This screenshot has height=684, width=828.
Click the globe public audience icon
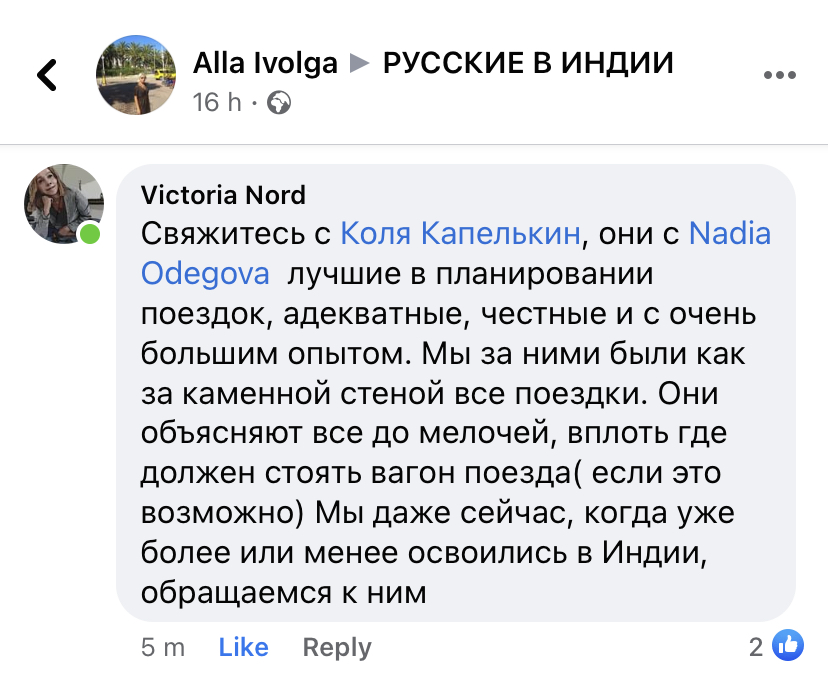click(x=279, y=102)
